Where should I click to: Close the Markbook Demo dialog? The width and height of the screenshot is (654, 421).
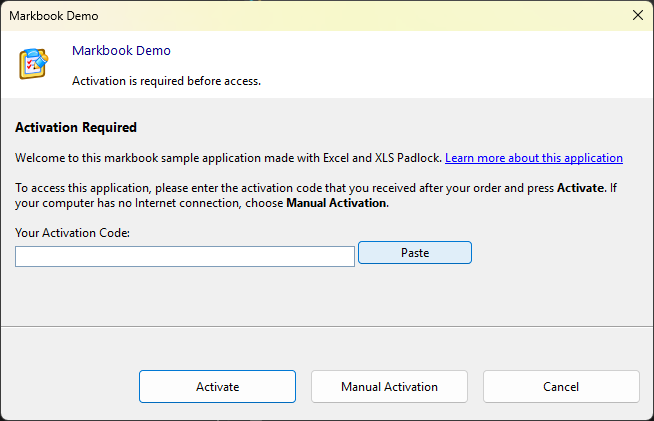pyautogui.click(x=637, y=15)
